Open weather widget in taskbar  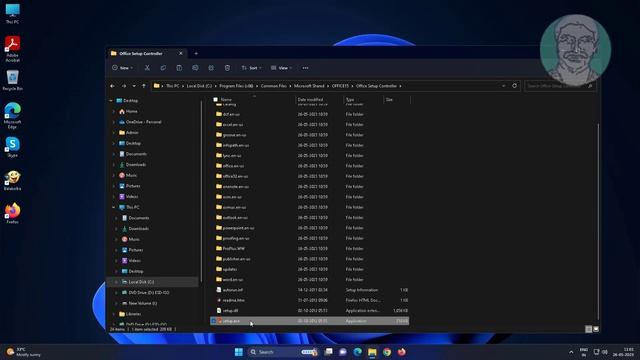click(24, 352)
